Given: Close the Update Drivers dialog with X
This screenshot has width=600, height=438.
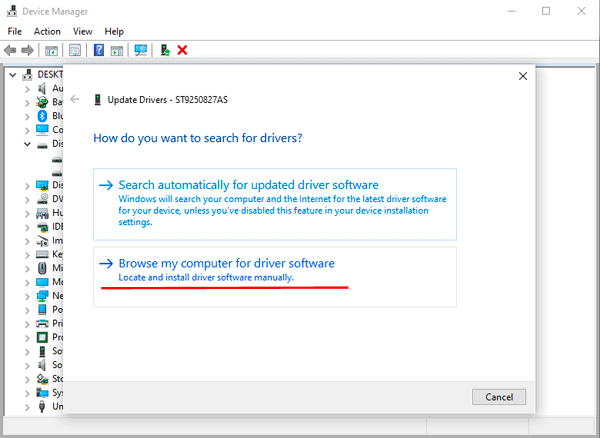Looking at the screenshot, I should tap(523, 76).
